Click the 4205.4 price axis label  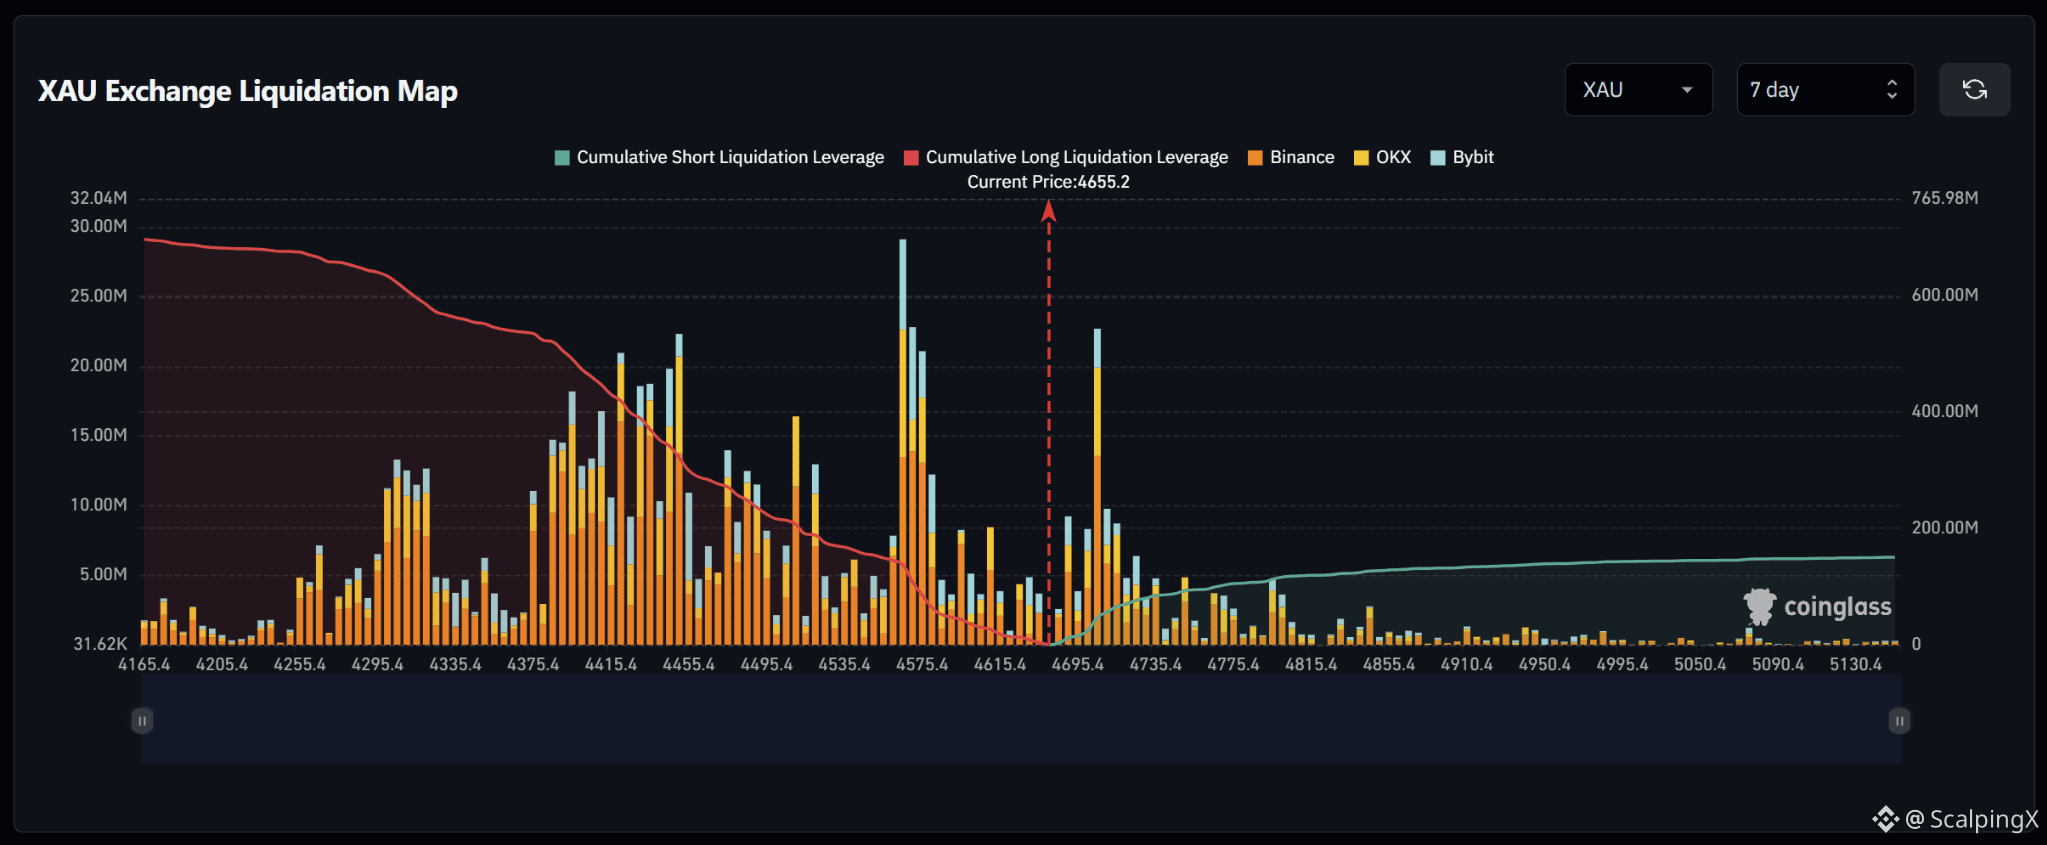pos(222,664)
